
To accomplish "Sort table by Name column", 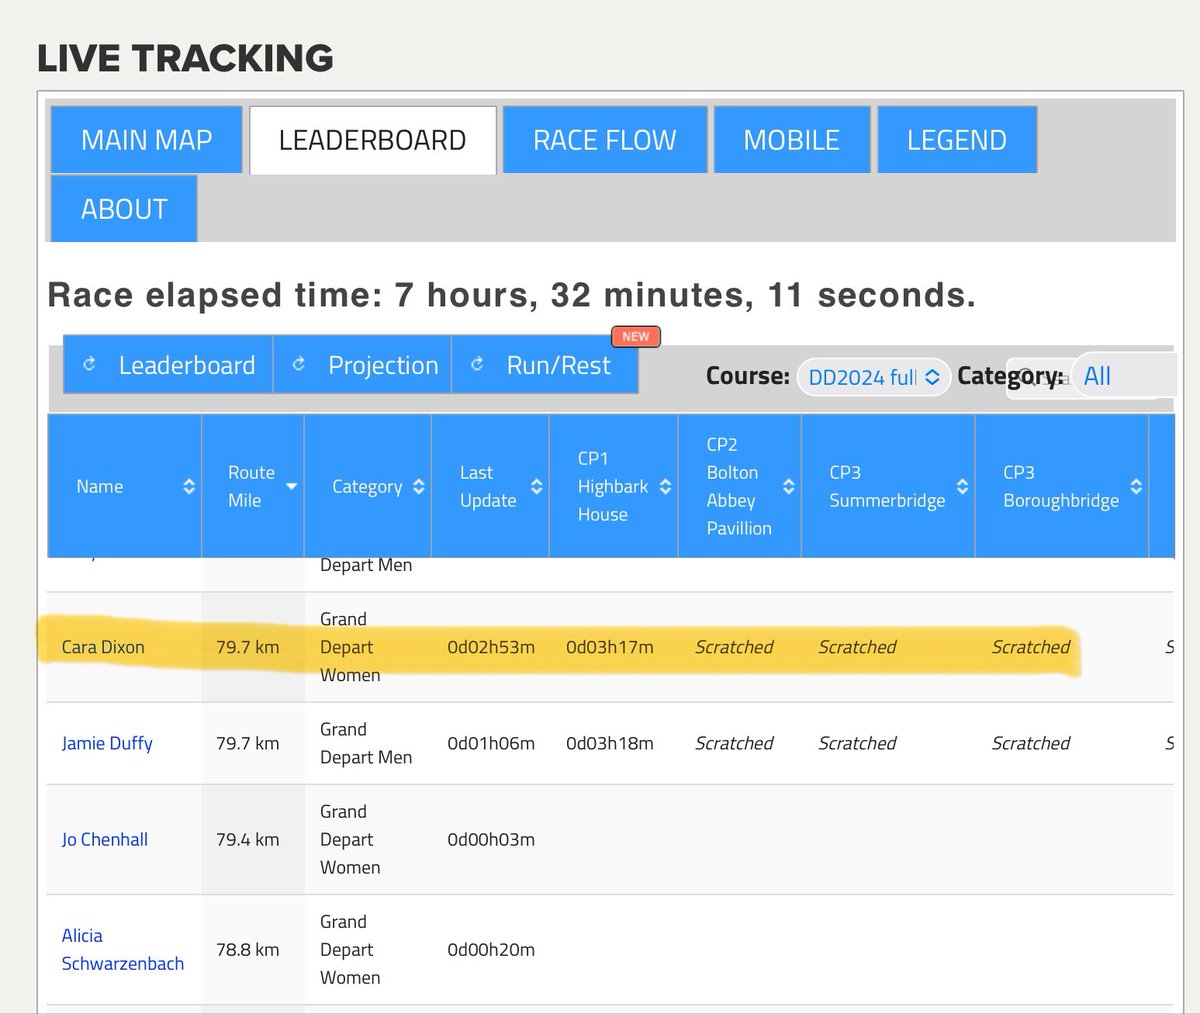I will pyautogui.click(x=125, y=486).
